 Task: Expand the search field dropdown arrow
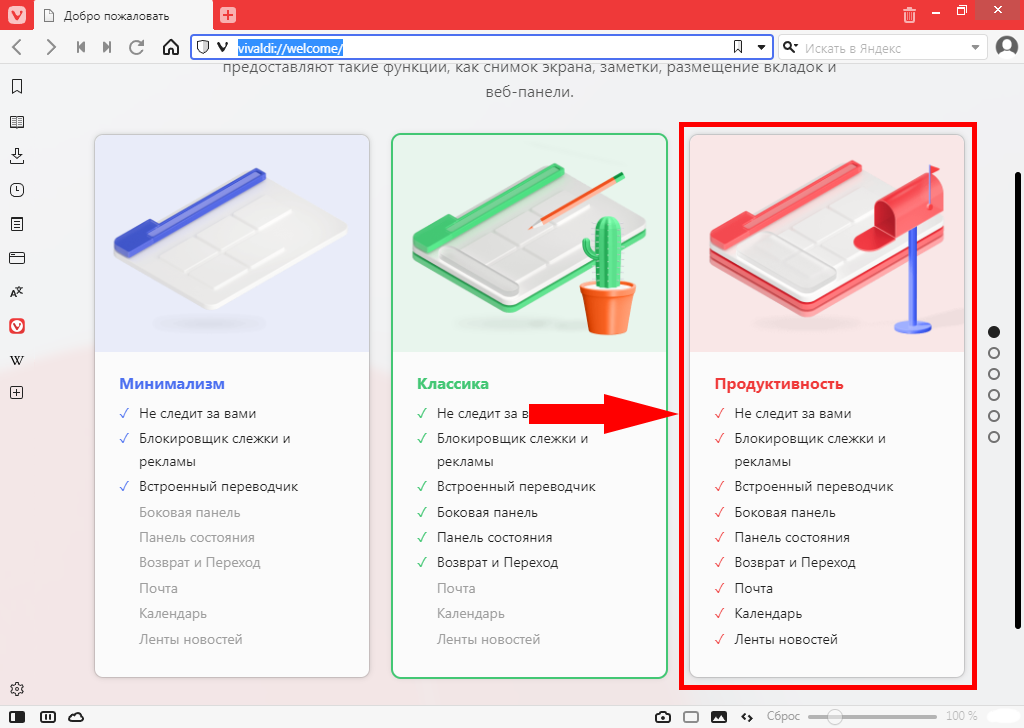tap(976, 47)
